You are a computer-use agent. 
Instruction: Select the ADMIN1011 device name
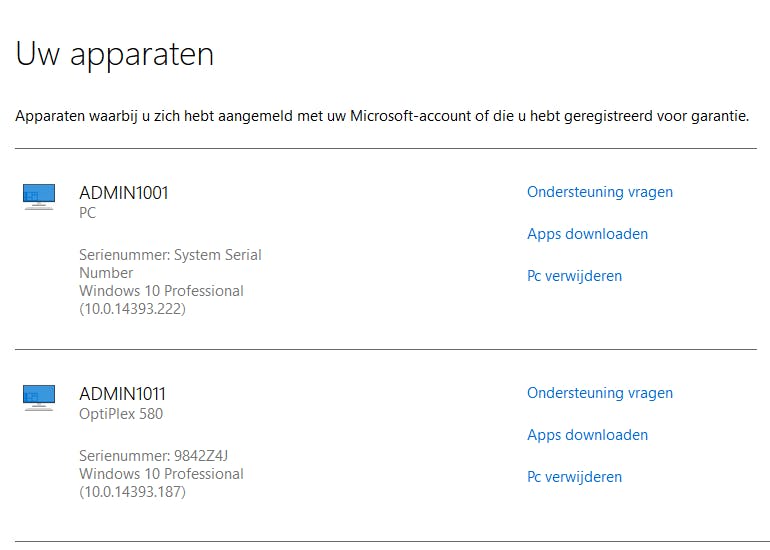pyautogui.click(x=123, y=394)
